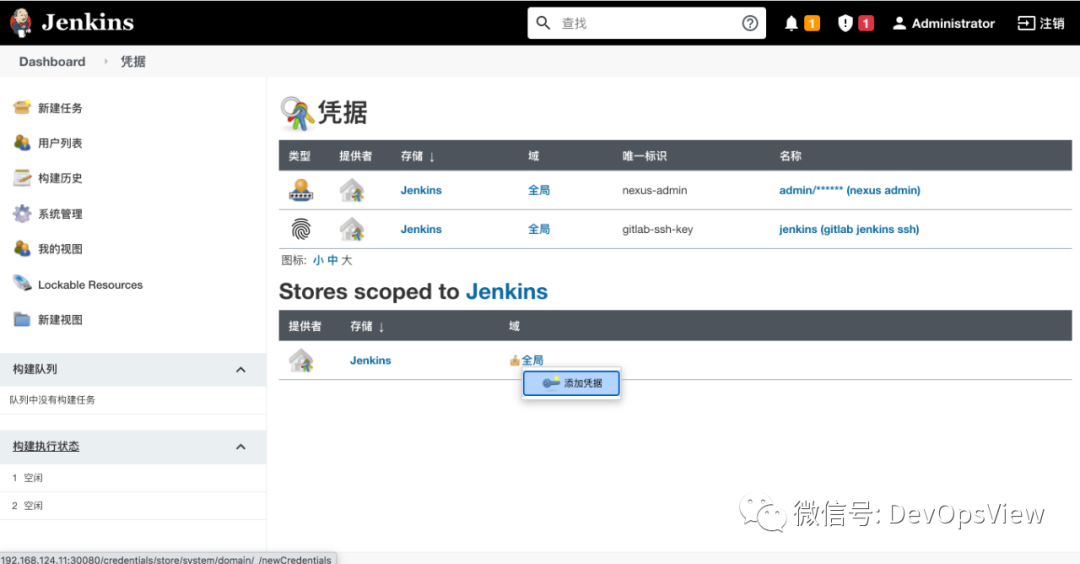Viewport: 1080px width, 564px height.
Task: Click the small domain icon before 全局 in stores
Action: click(x=515, y=360)
